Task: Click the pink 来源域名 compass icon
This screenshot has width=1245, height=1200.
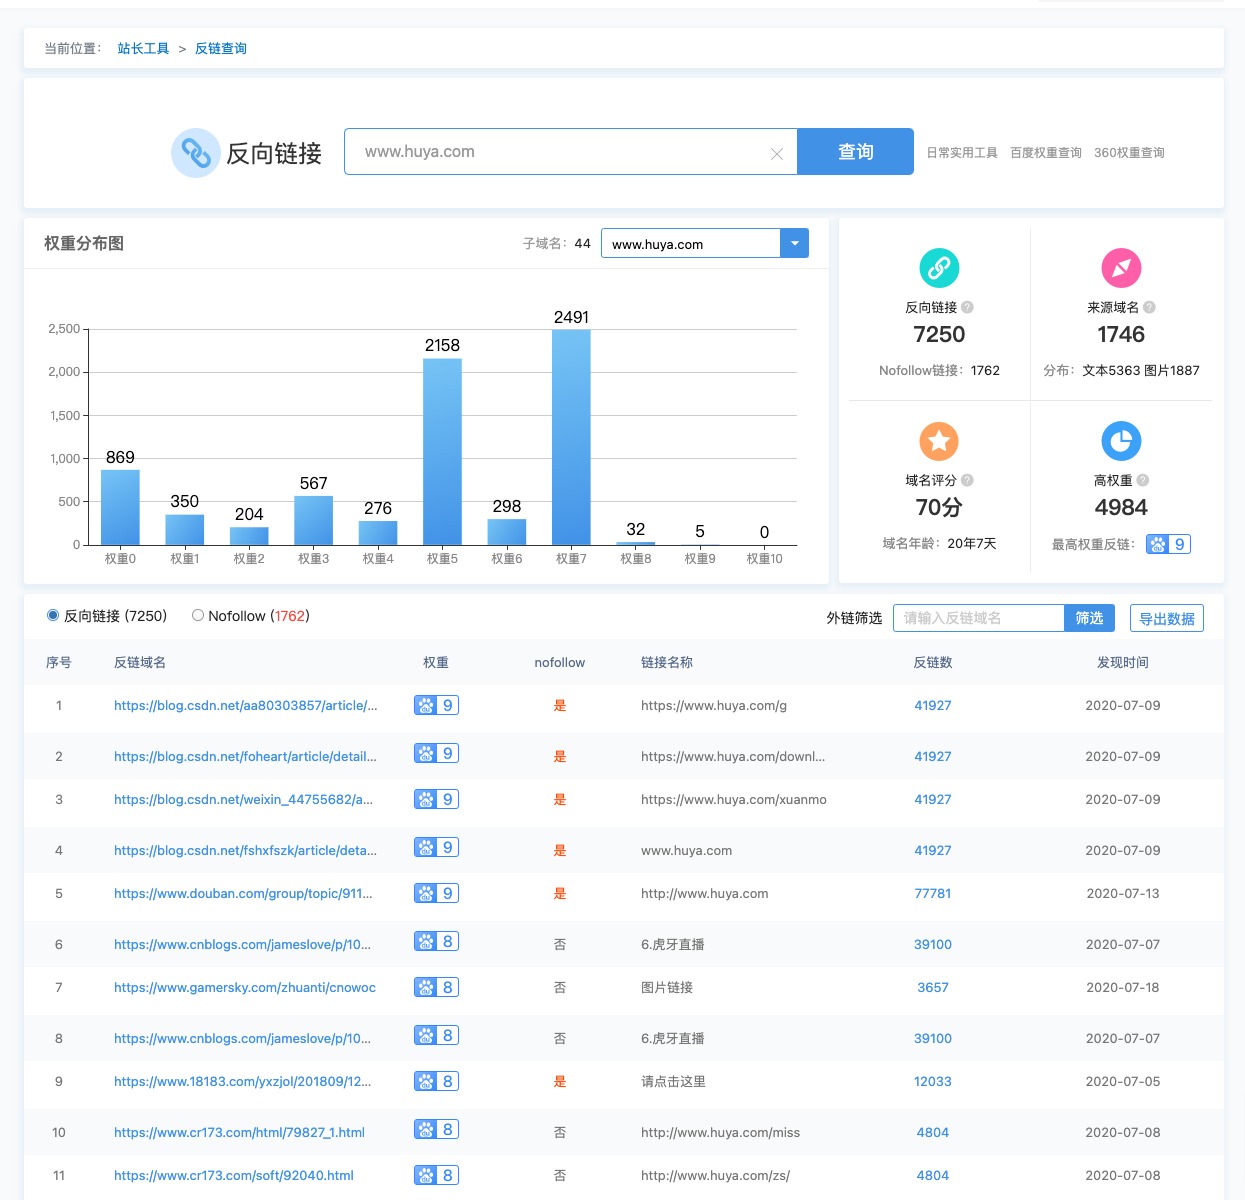Action: coord(1120,268)
